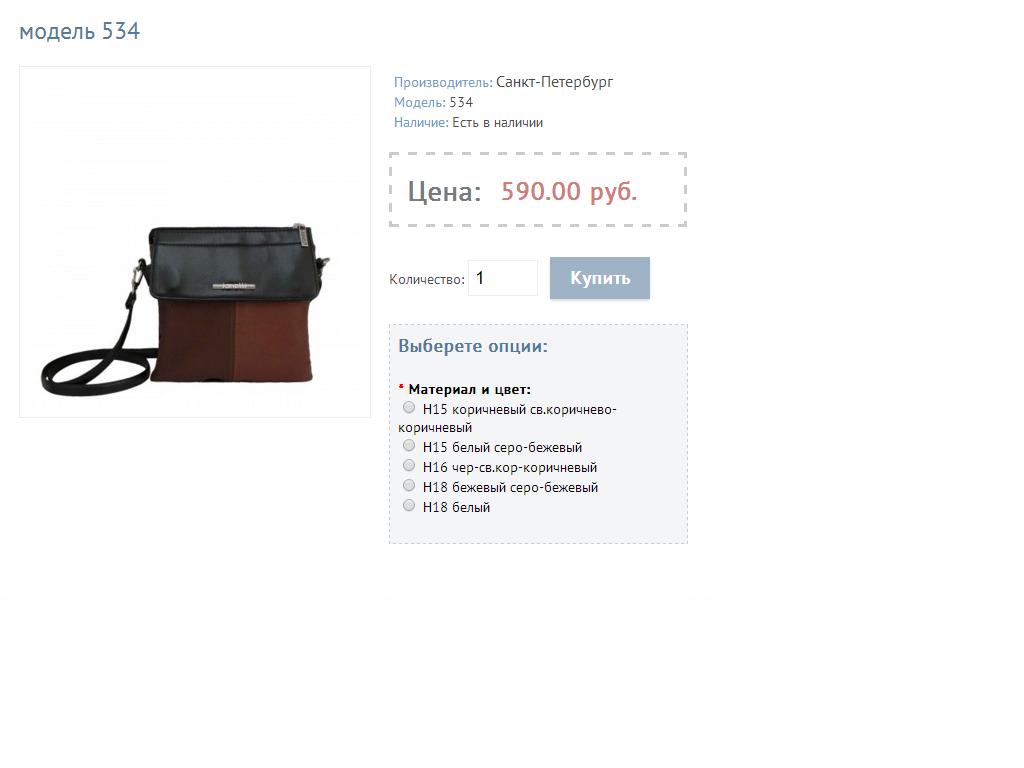This screenshot has width=1024, height=768.
Task: Open the product photo of the bag
Action: click(195, 242)
